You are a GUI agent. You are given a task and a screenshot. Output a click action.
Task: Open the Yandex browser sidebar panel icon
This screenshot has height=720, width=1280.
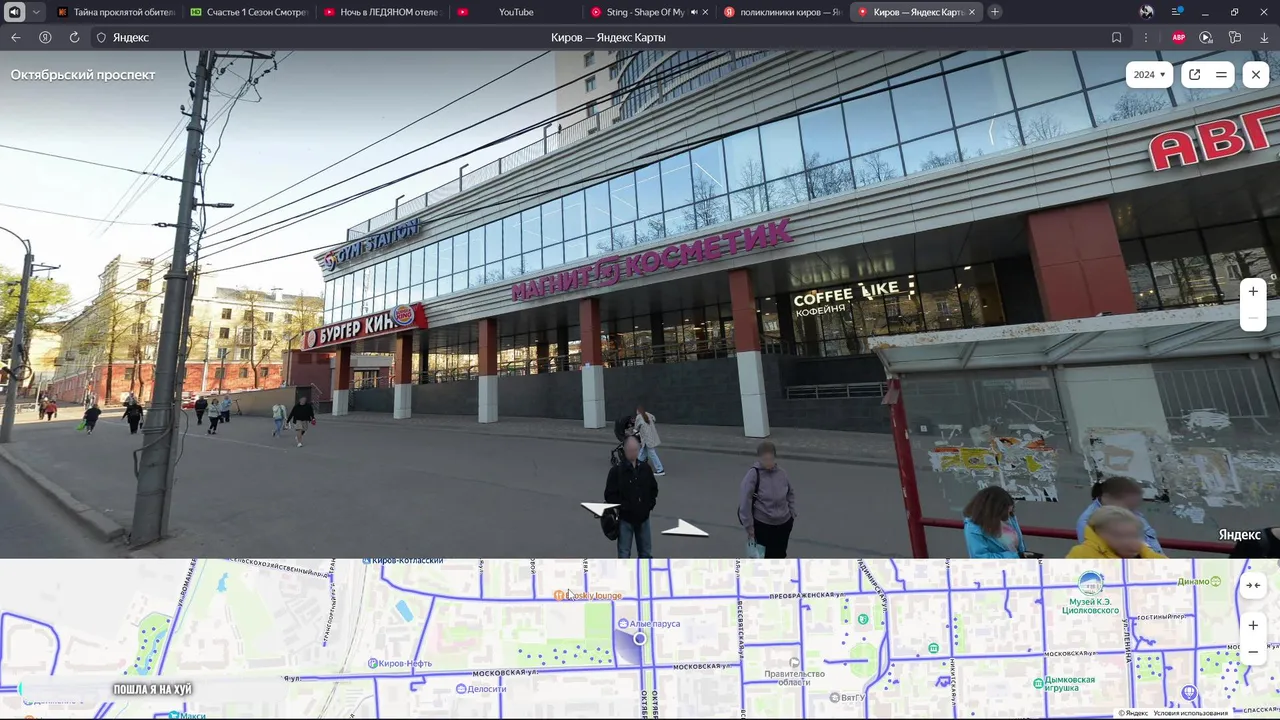(1177, 12)
